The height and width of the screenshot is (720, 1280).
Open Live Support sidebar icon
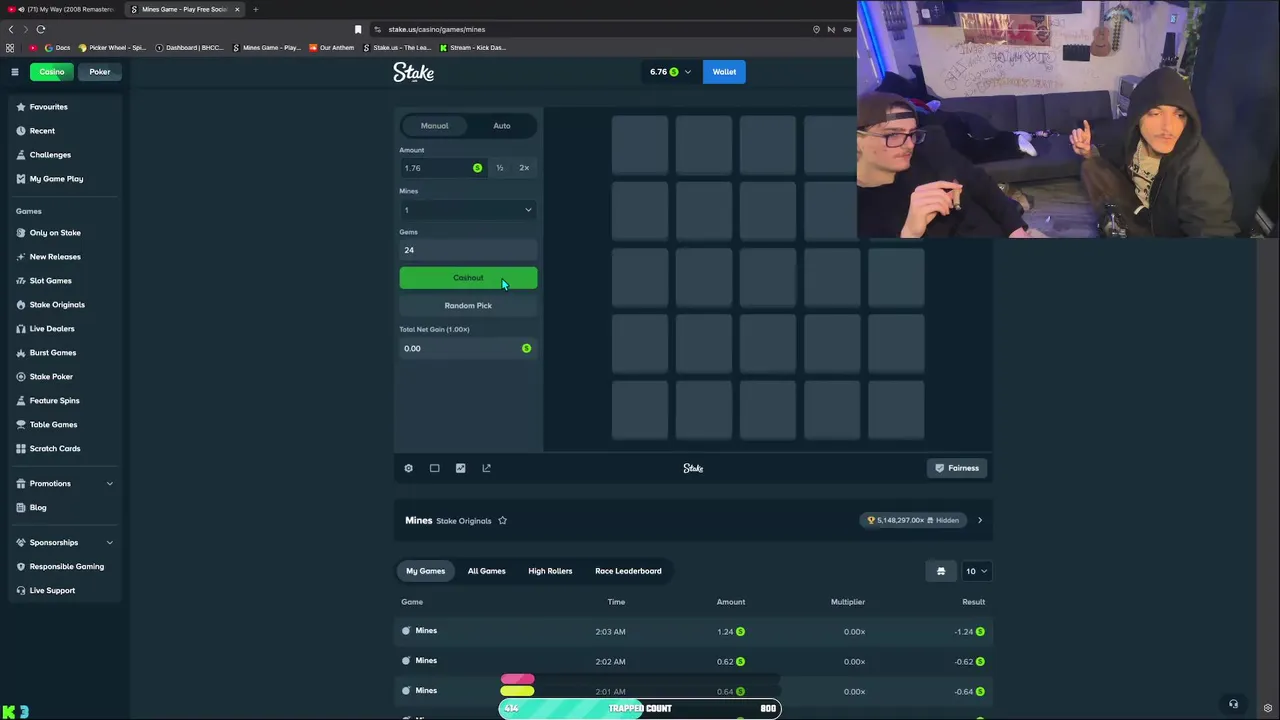click(21, 591)
